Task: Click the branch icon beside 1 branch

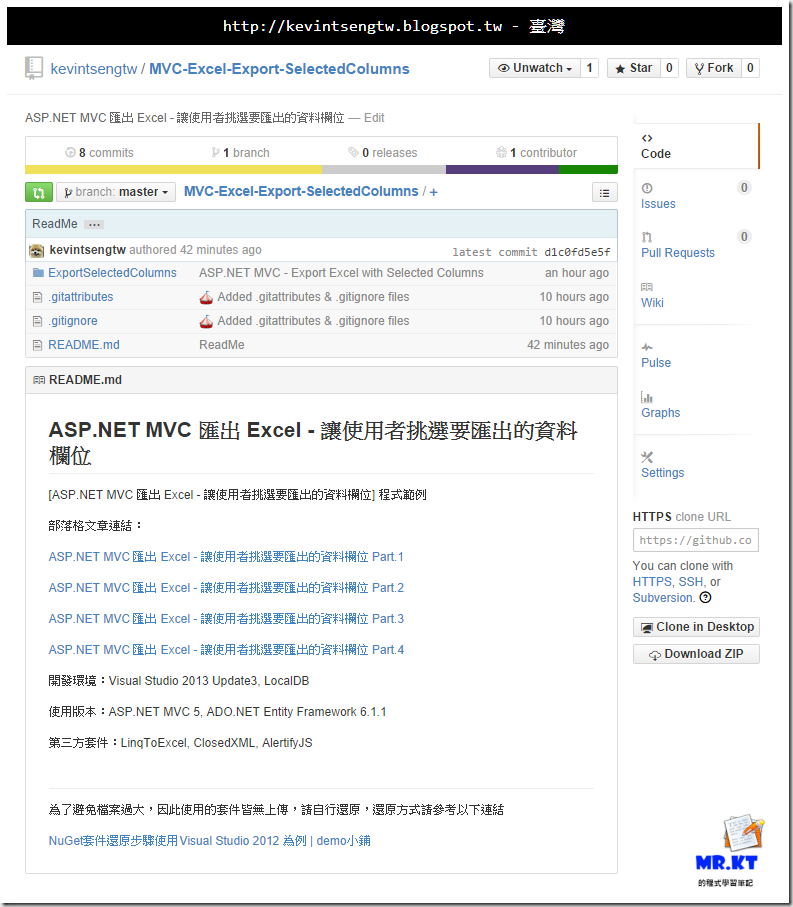Action: (215, 152)
